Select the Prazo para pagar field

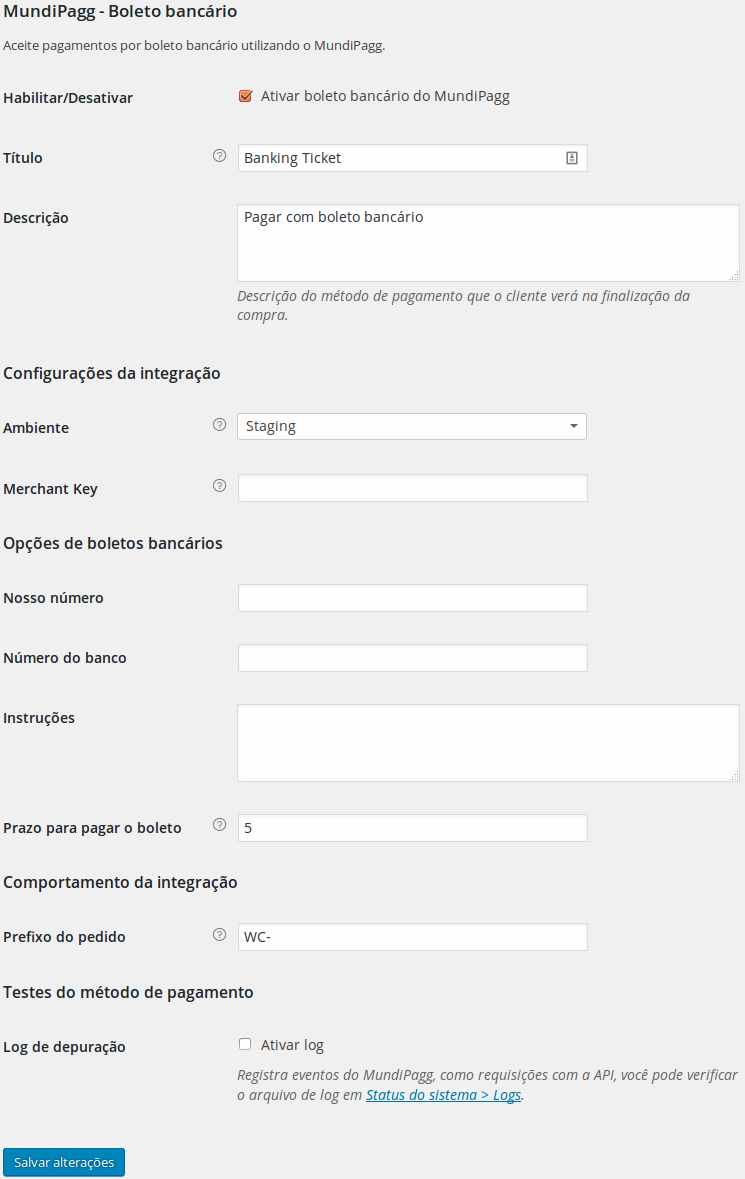[x=412, y=828]
